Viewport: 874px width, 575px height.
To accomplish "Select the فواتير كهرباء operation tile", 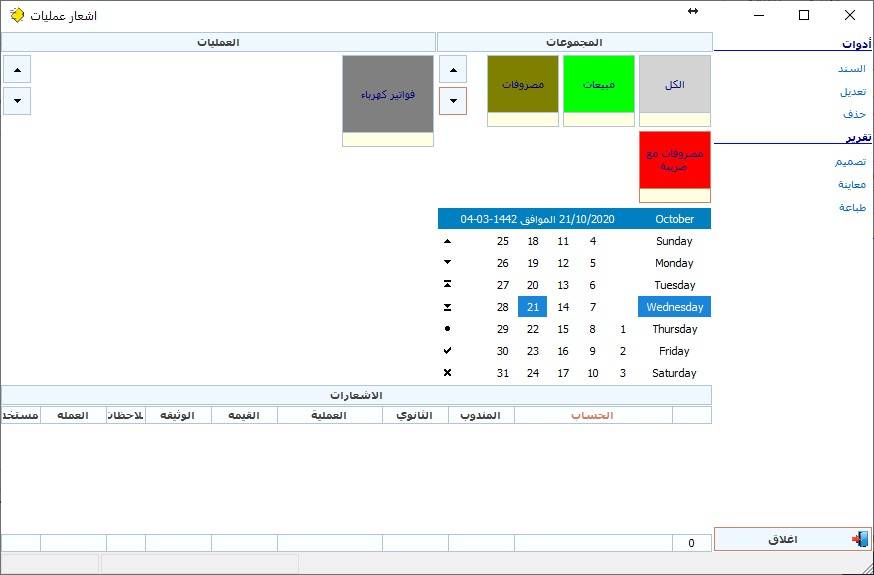I will coord(388,101).
